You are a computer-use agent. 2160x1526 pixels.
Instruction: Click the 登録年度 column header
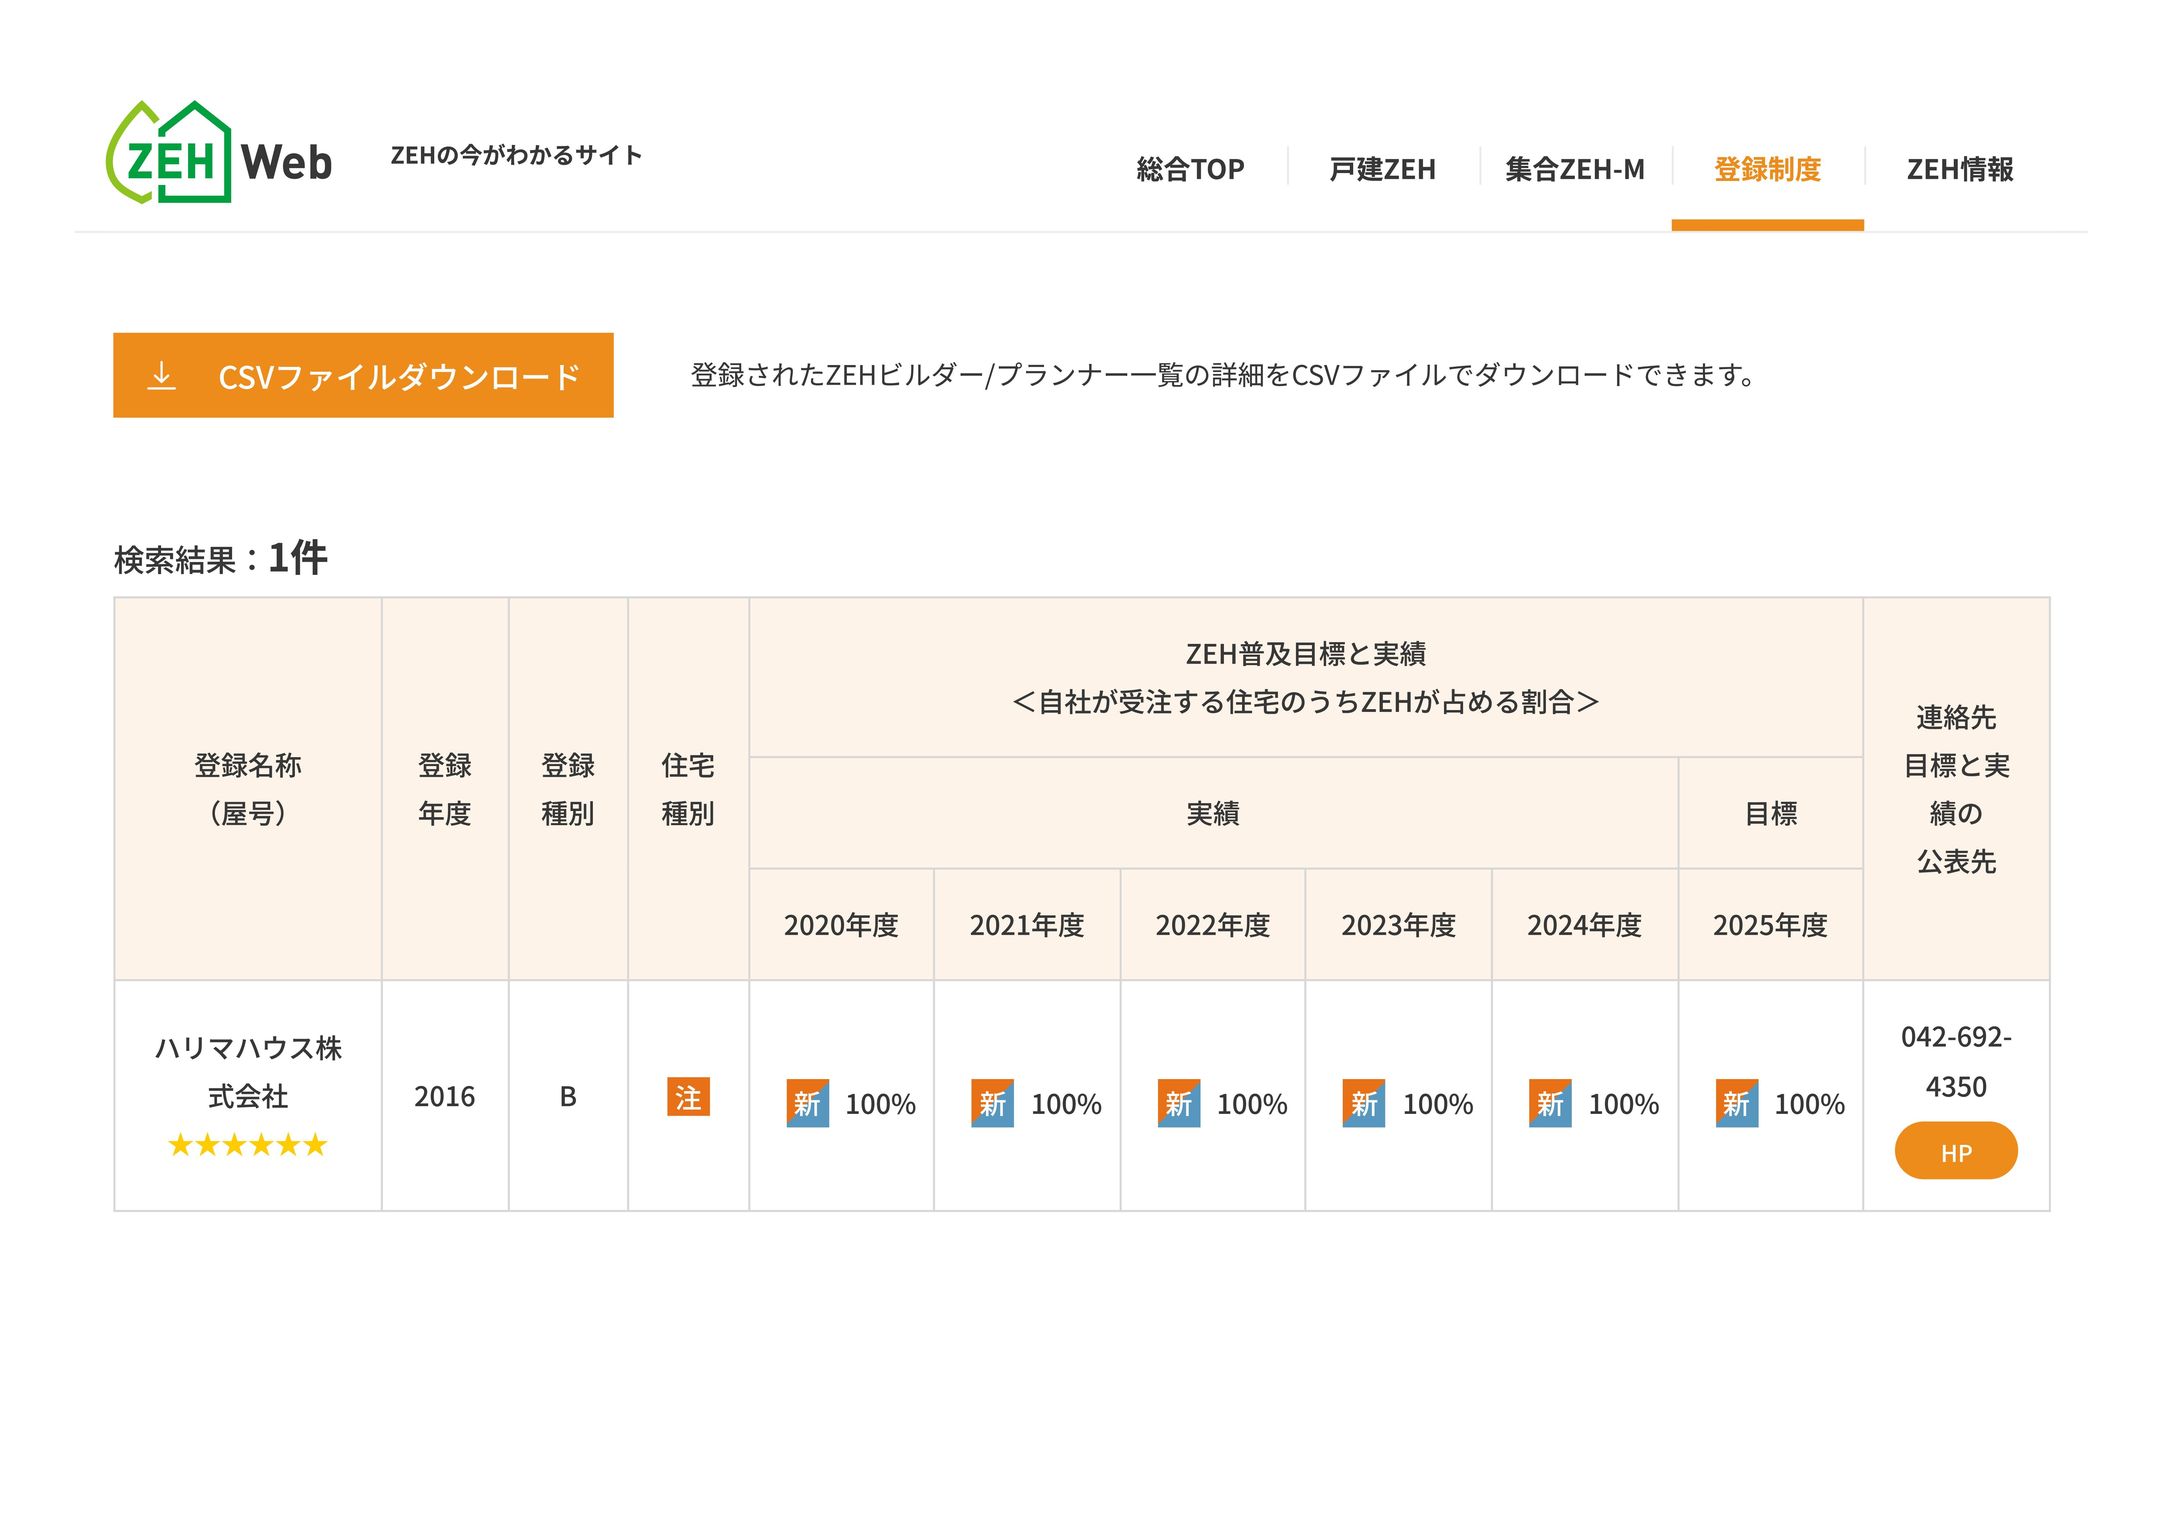coord(444,789)
